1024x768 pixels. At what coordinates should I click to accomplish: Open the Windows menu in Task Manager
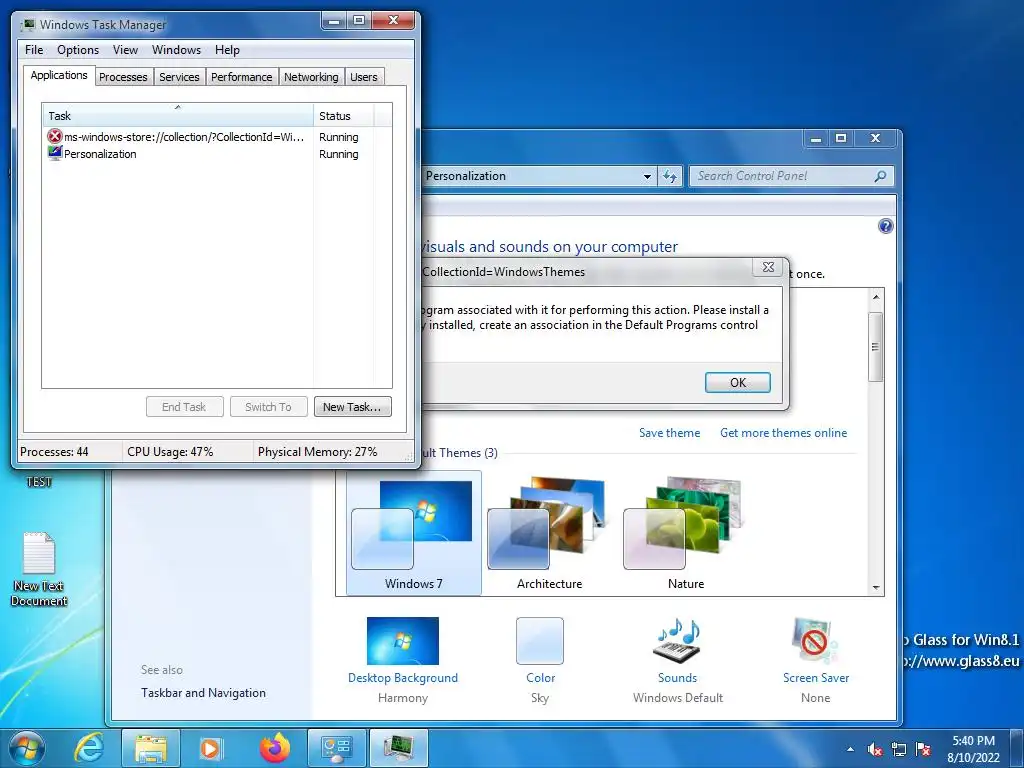(176, 50)
